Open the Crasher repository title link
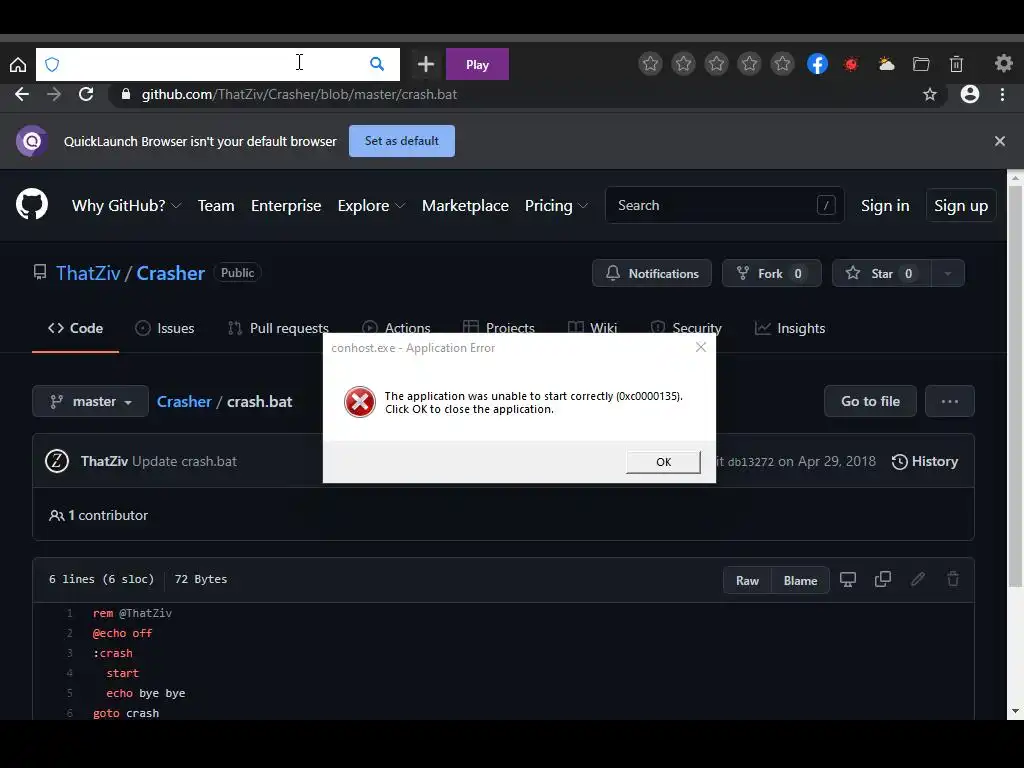Image resolution: width=1024 pixels, height=768 pixels. tap(170, 273)
